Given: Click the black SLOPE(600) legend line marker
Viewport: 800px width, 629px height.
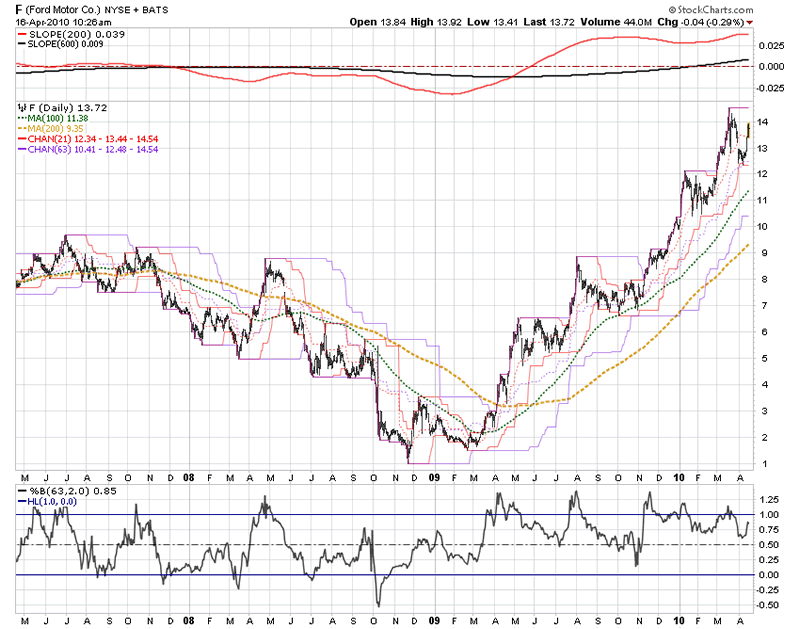Looking at the screenshot, I should coord(24,44).
